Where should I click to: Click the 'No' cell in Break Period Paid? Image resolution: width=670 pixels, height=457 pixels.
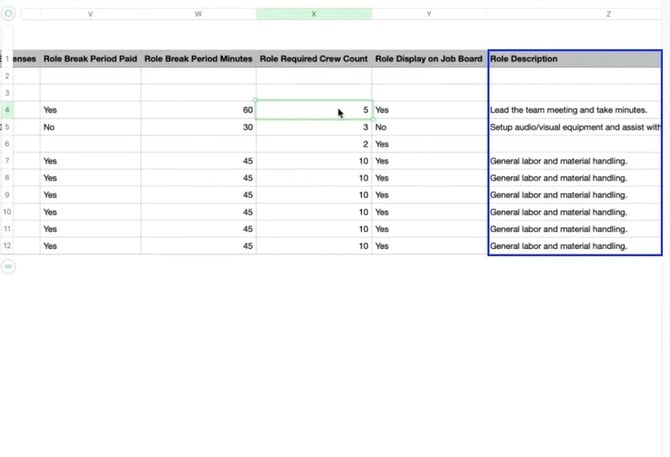90,127
